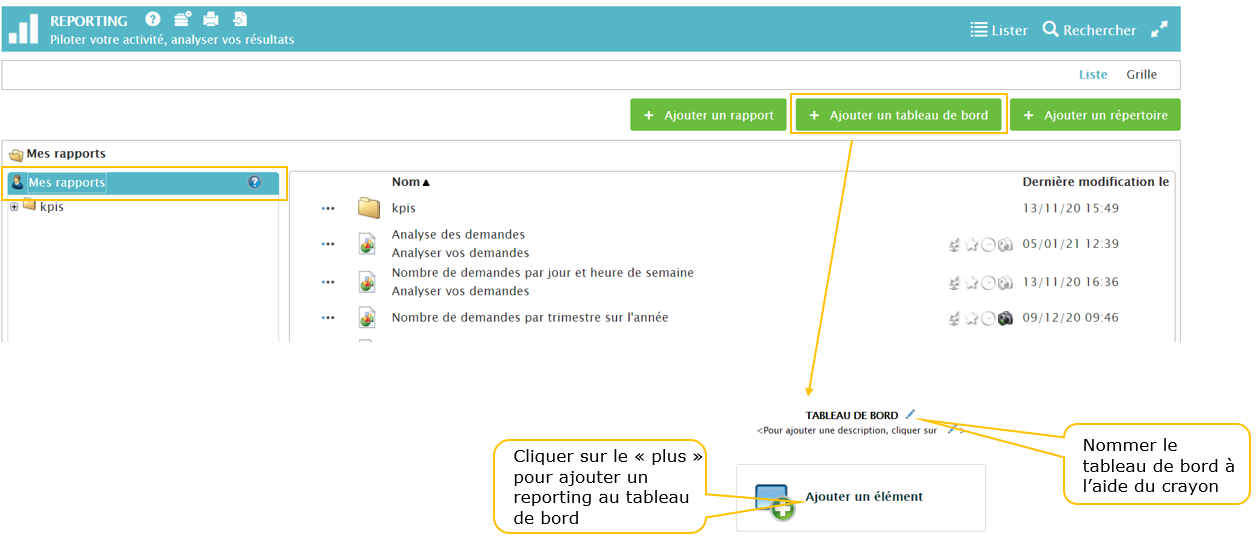Click the export document icon in header
The height and width of the screenshot is (549, 1258).
click(x=240, y=19)
